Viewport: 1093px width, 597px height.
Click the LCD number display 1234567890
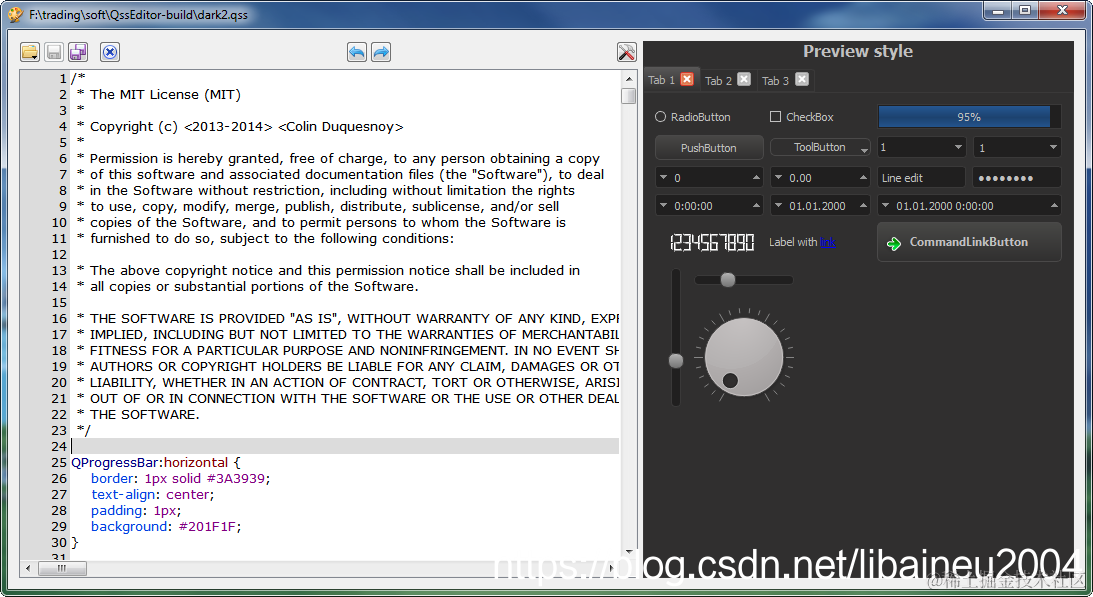(x=712, y=242)
